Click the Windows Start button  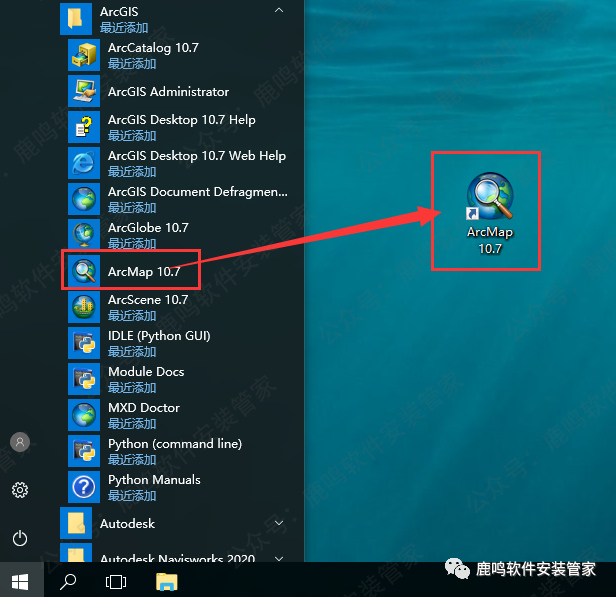20,580
